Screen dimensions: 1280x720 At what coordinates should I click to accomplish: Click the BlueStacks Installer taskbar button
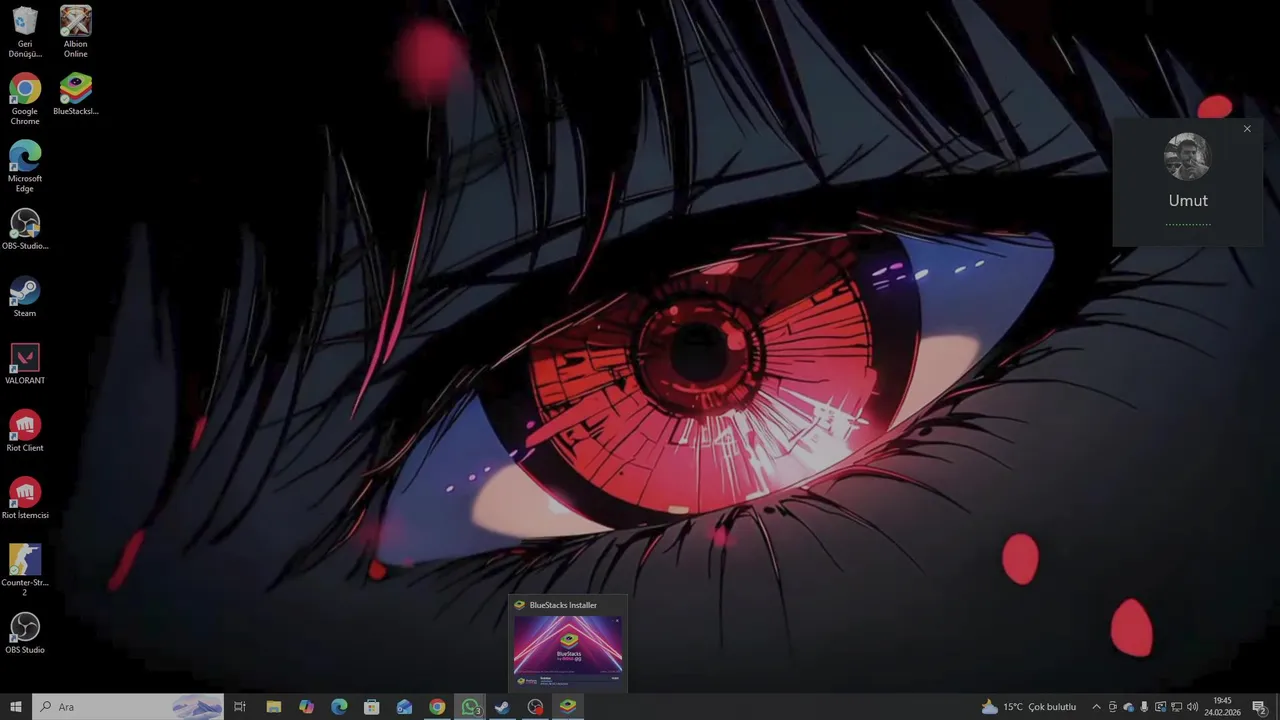coord(568,707)
